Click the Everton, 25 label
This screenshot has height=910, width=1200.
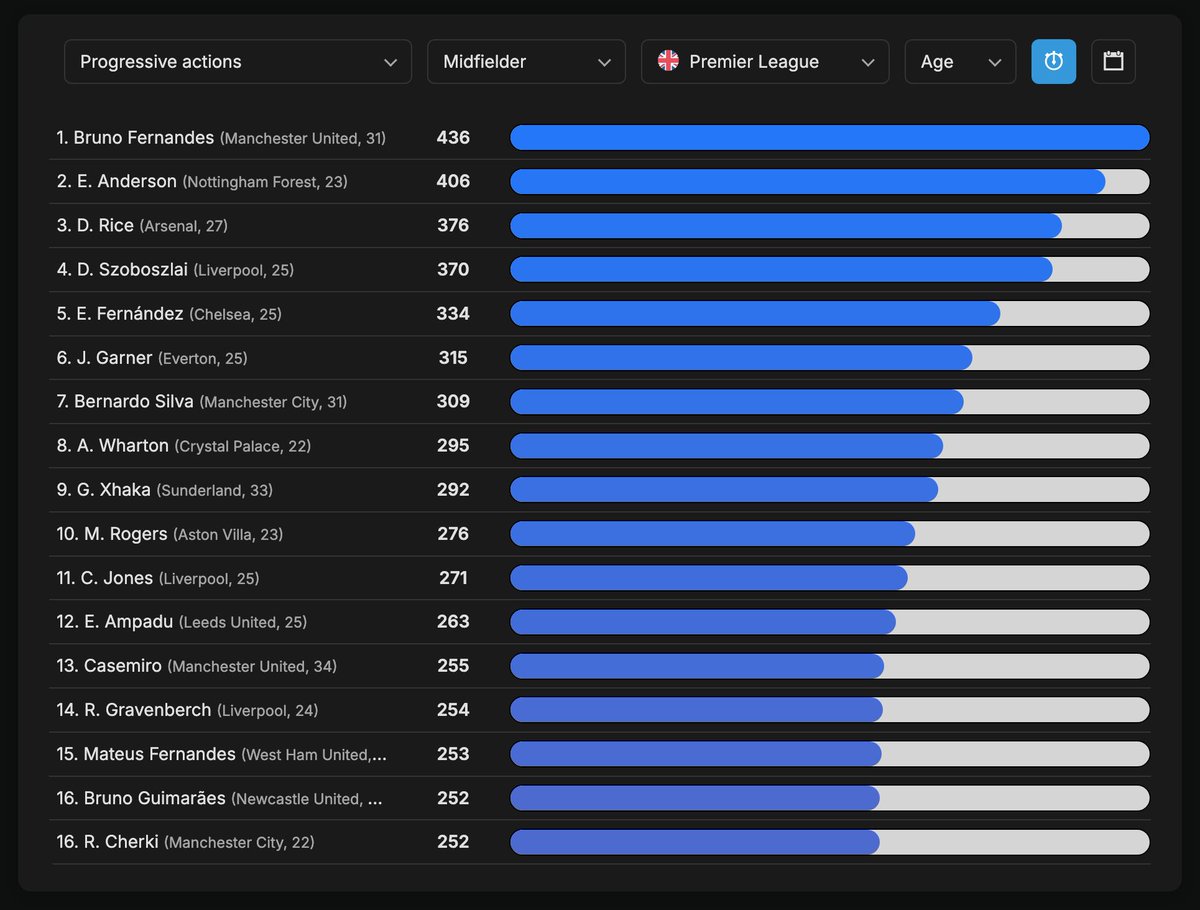[x=203, y=359]
